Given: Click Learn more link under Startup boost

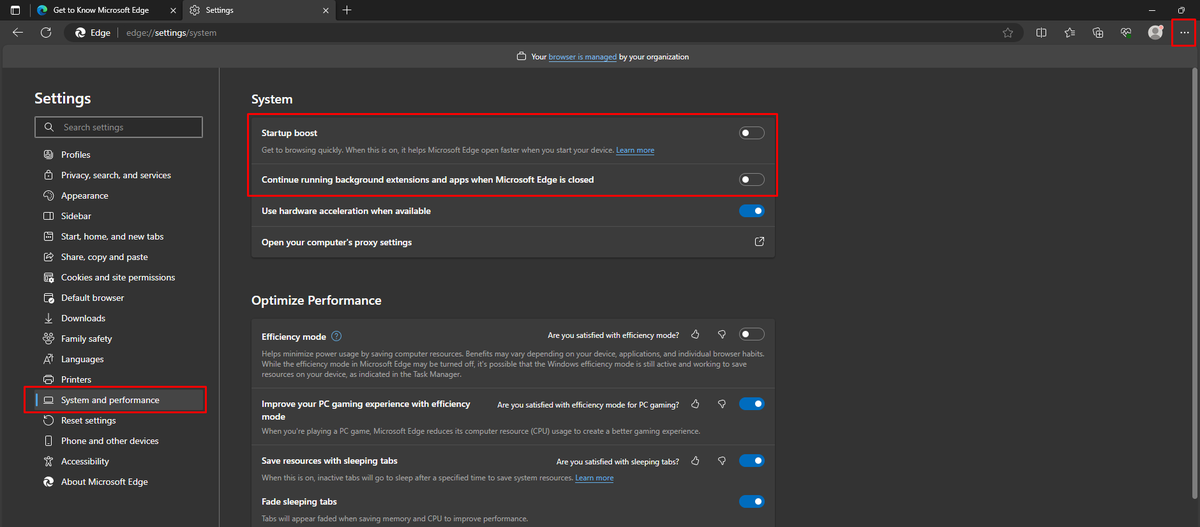Looking at the screenshot, I should 635,150.
